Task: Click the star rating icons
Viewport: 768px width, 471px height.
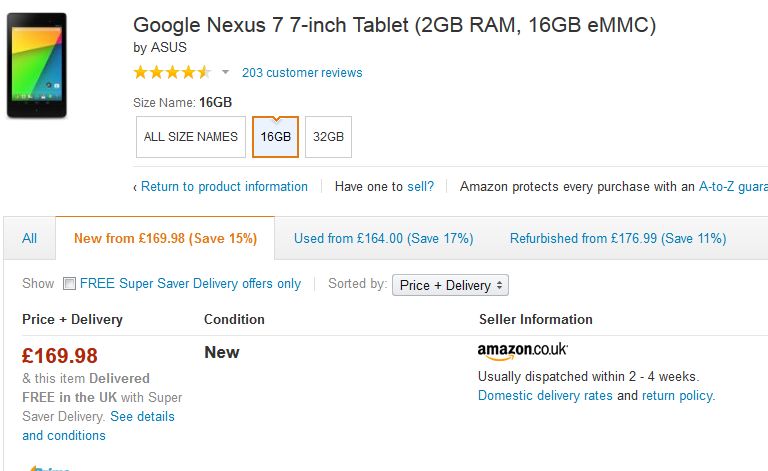Action: click(x=172, y=72)
